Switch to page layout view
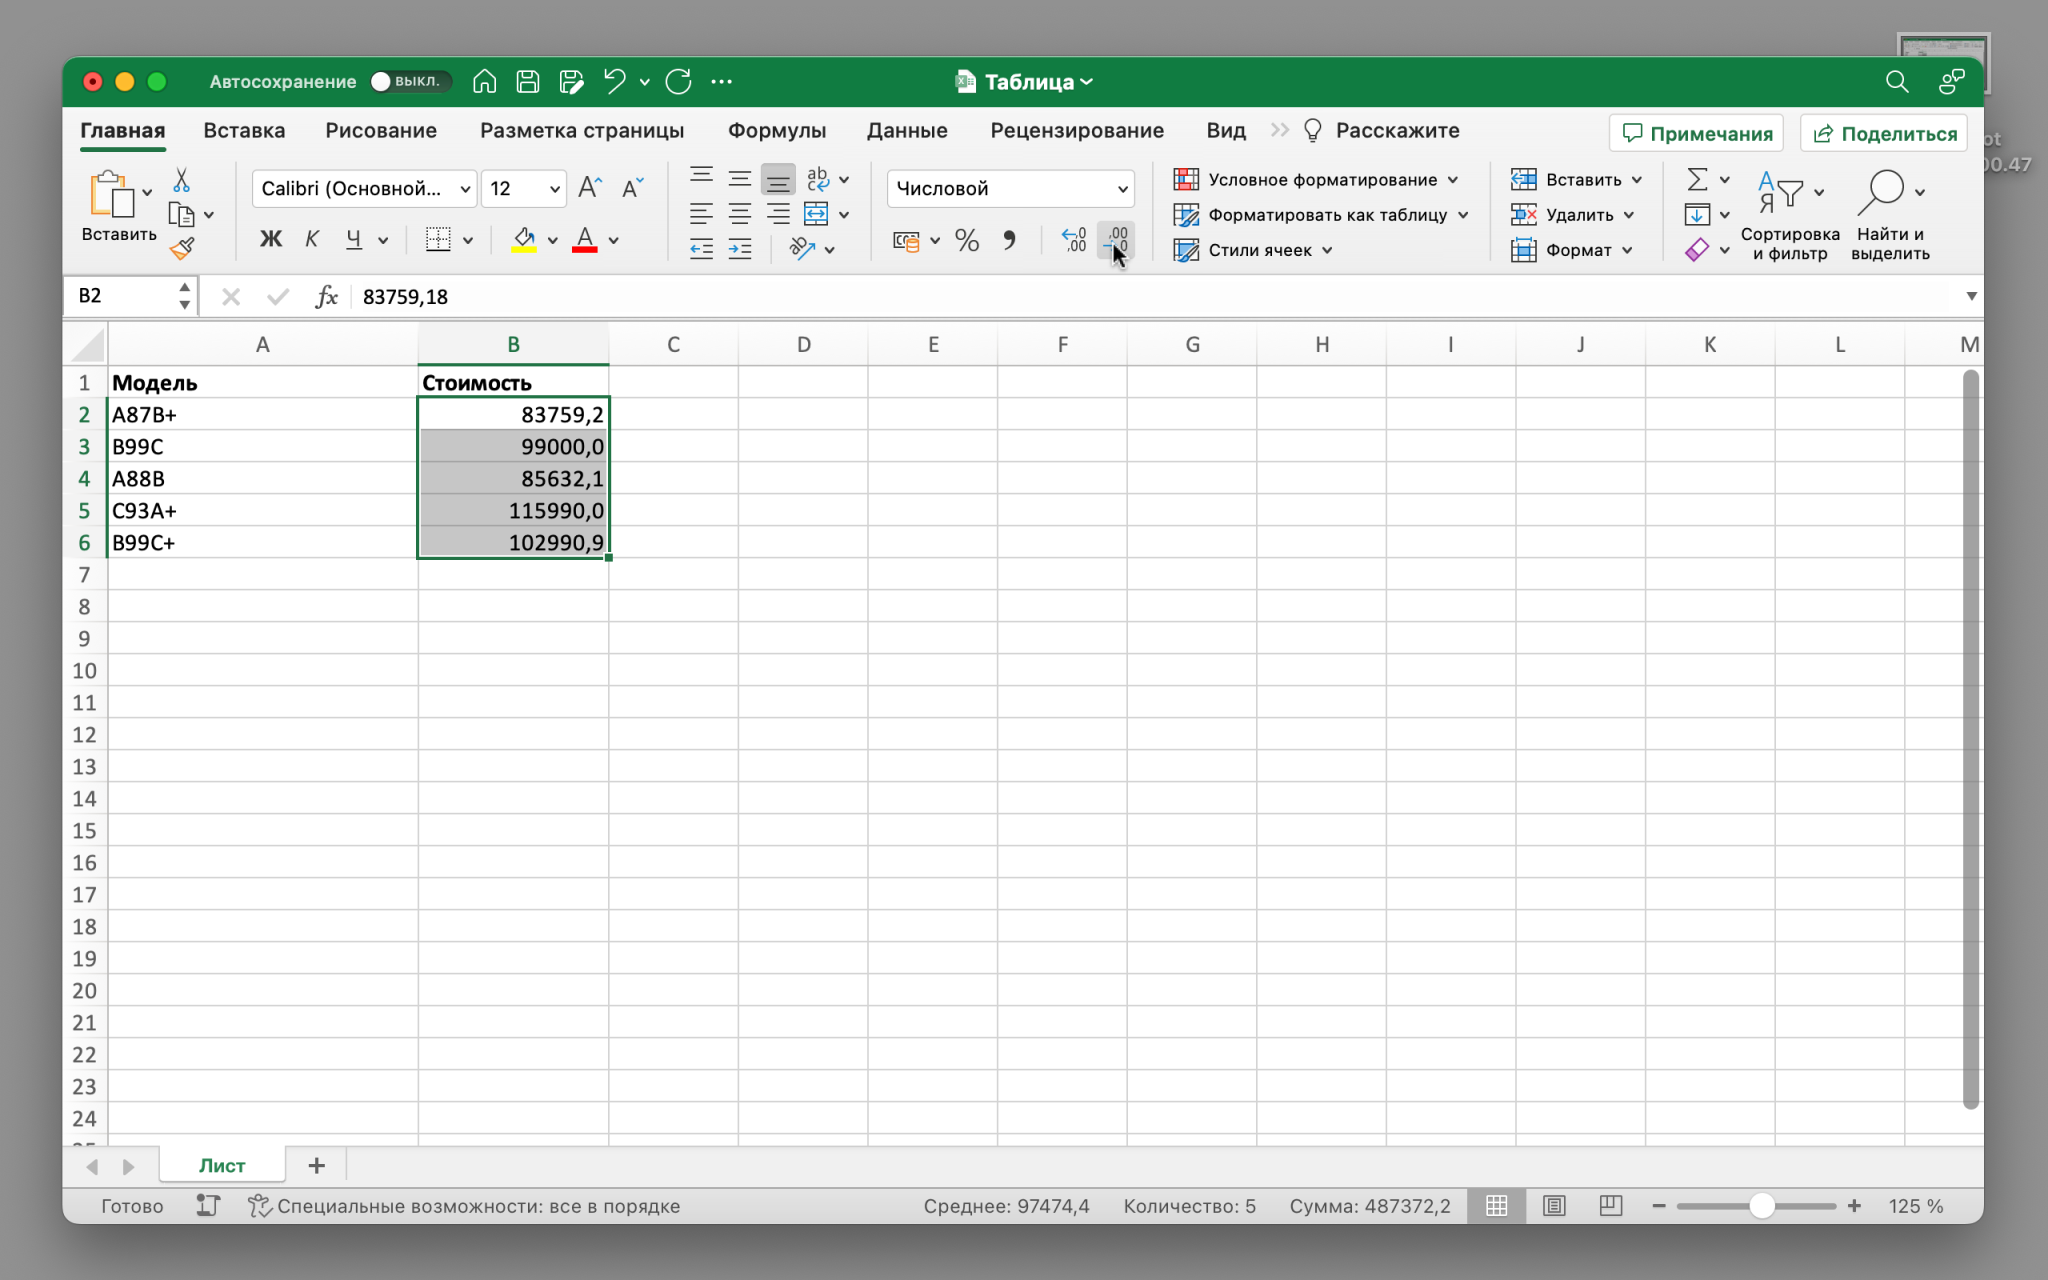2048x1280 pixels. click(1554, 1206)
